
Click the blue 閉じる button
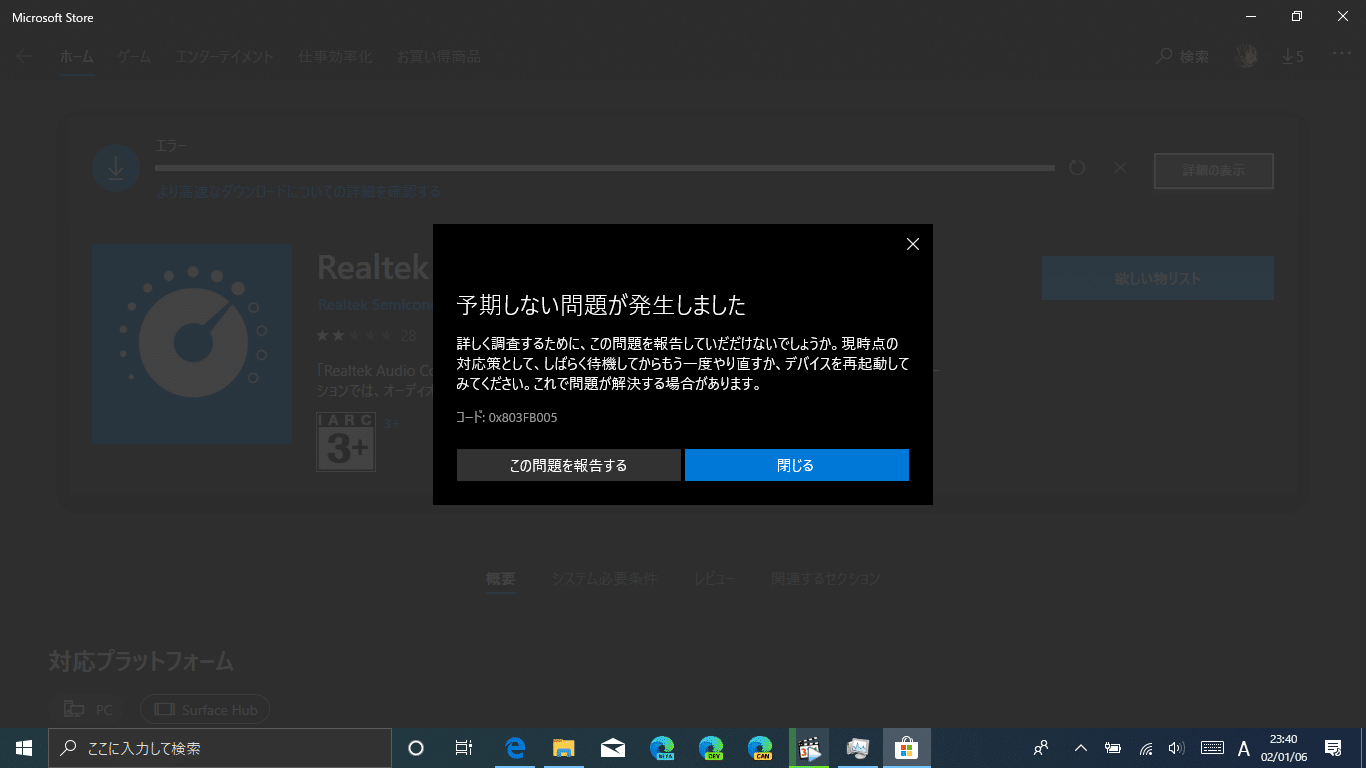click(796, 465)
